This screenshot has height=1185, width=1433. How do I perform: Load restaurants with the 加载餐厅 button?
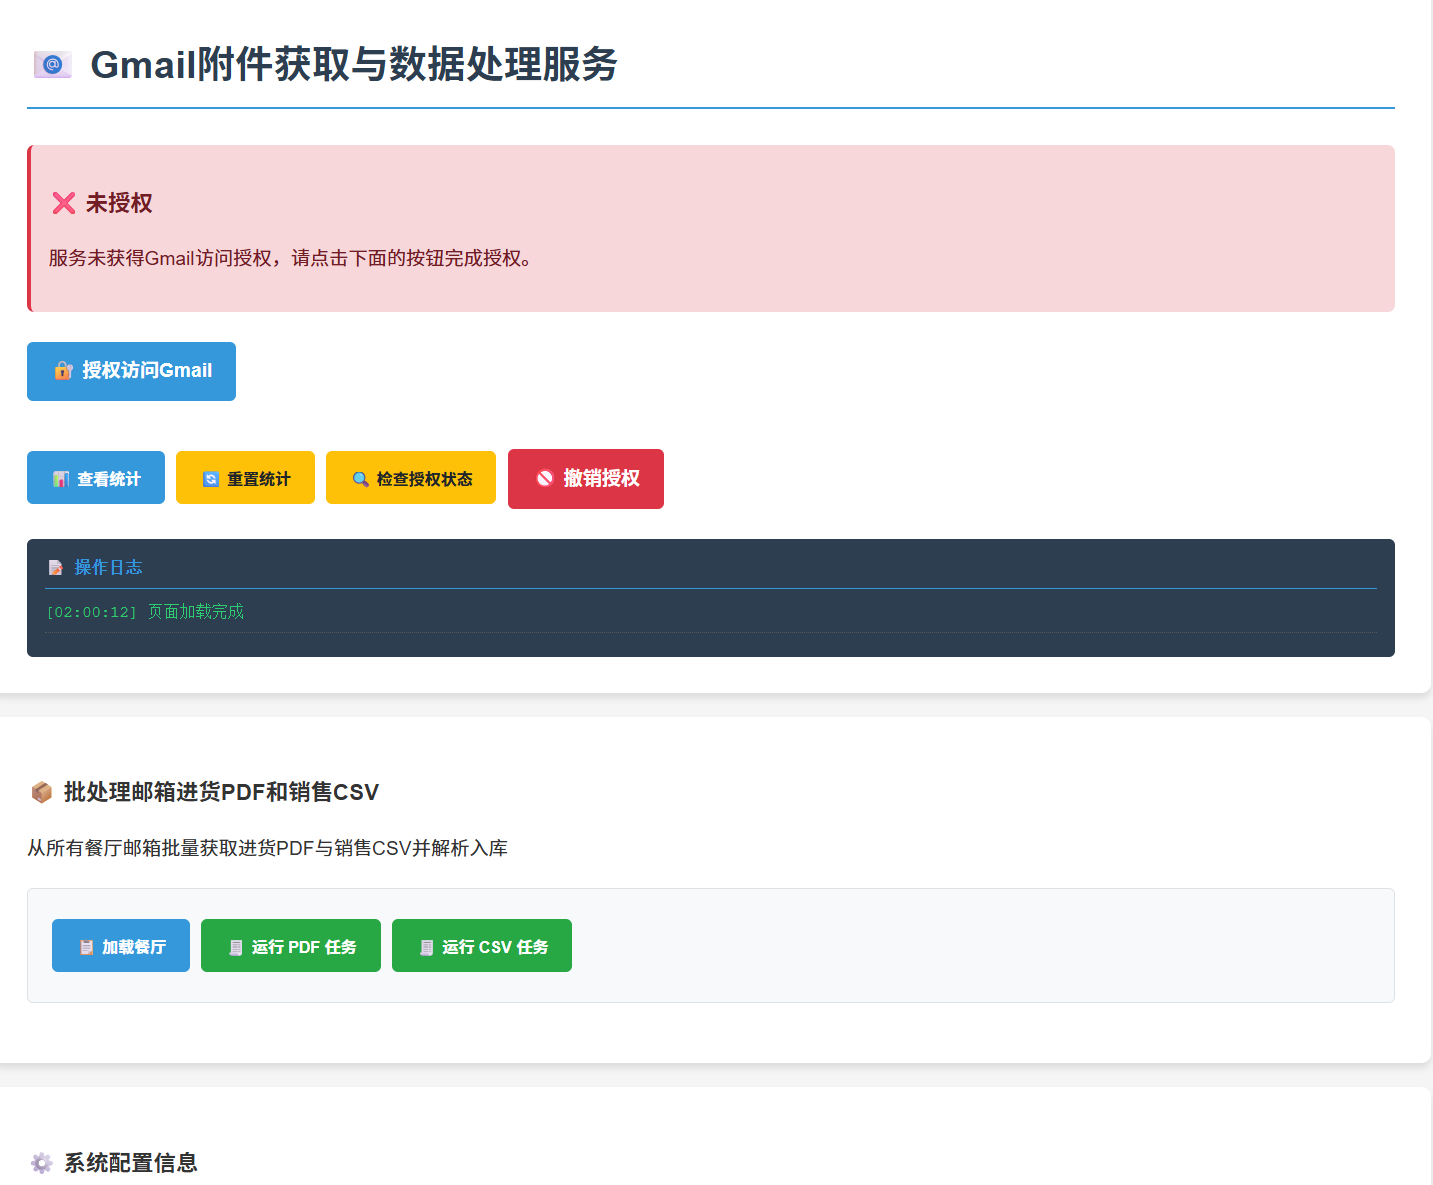pyautogui.click(x=121, y=946)
